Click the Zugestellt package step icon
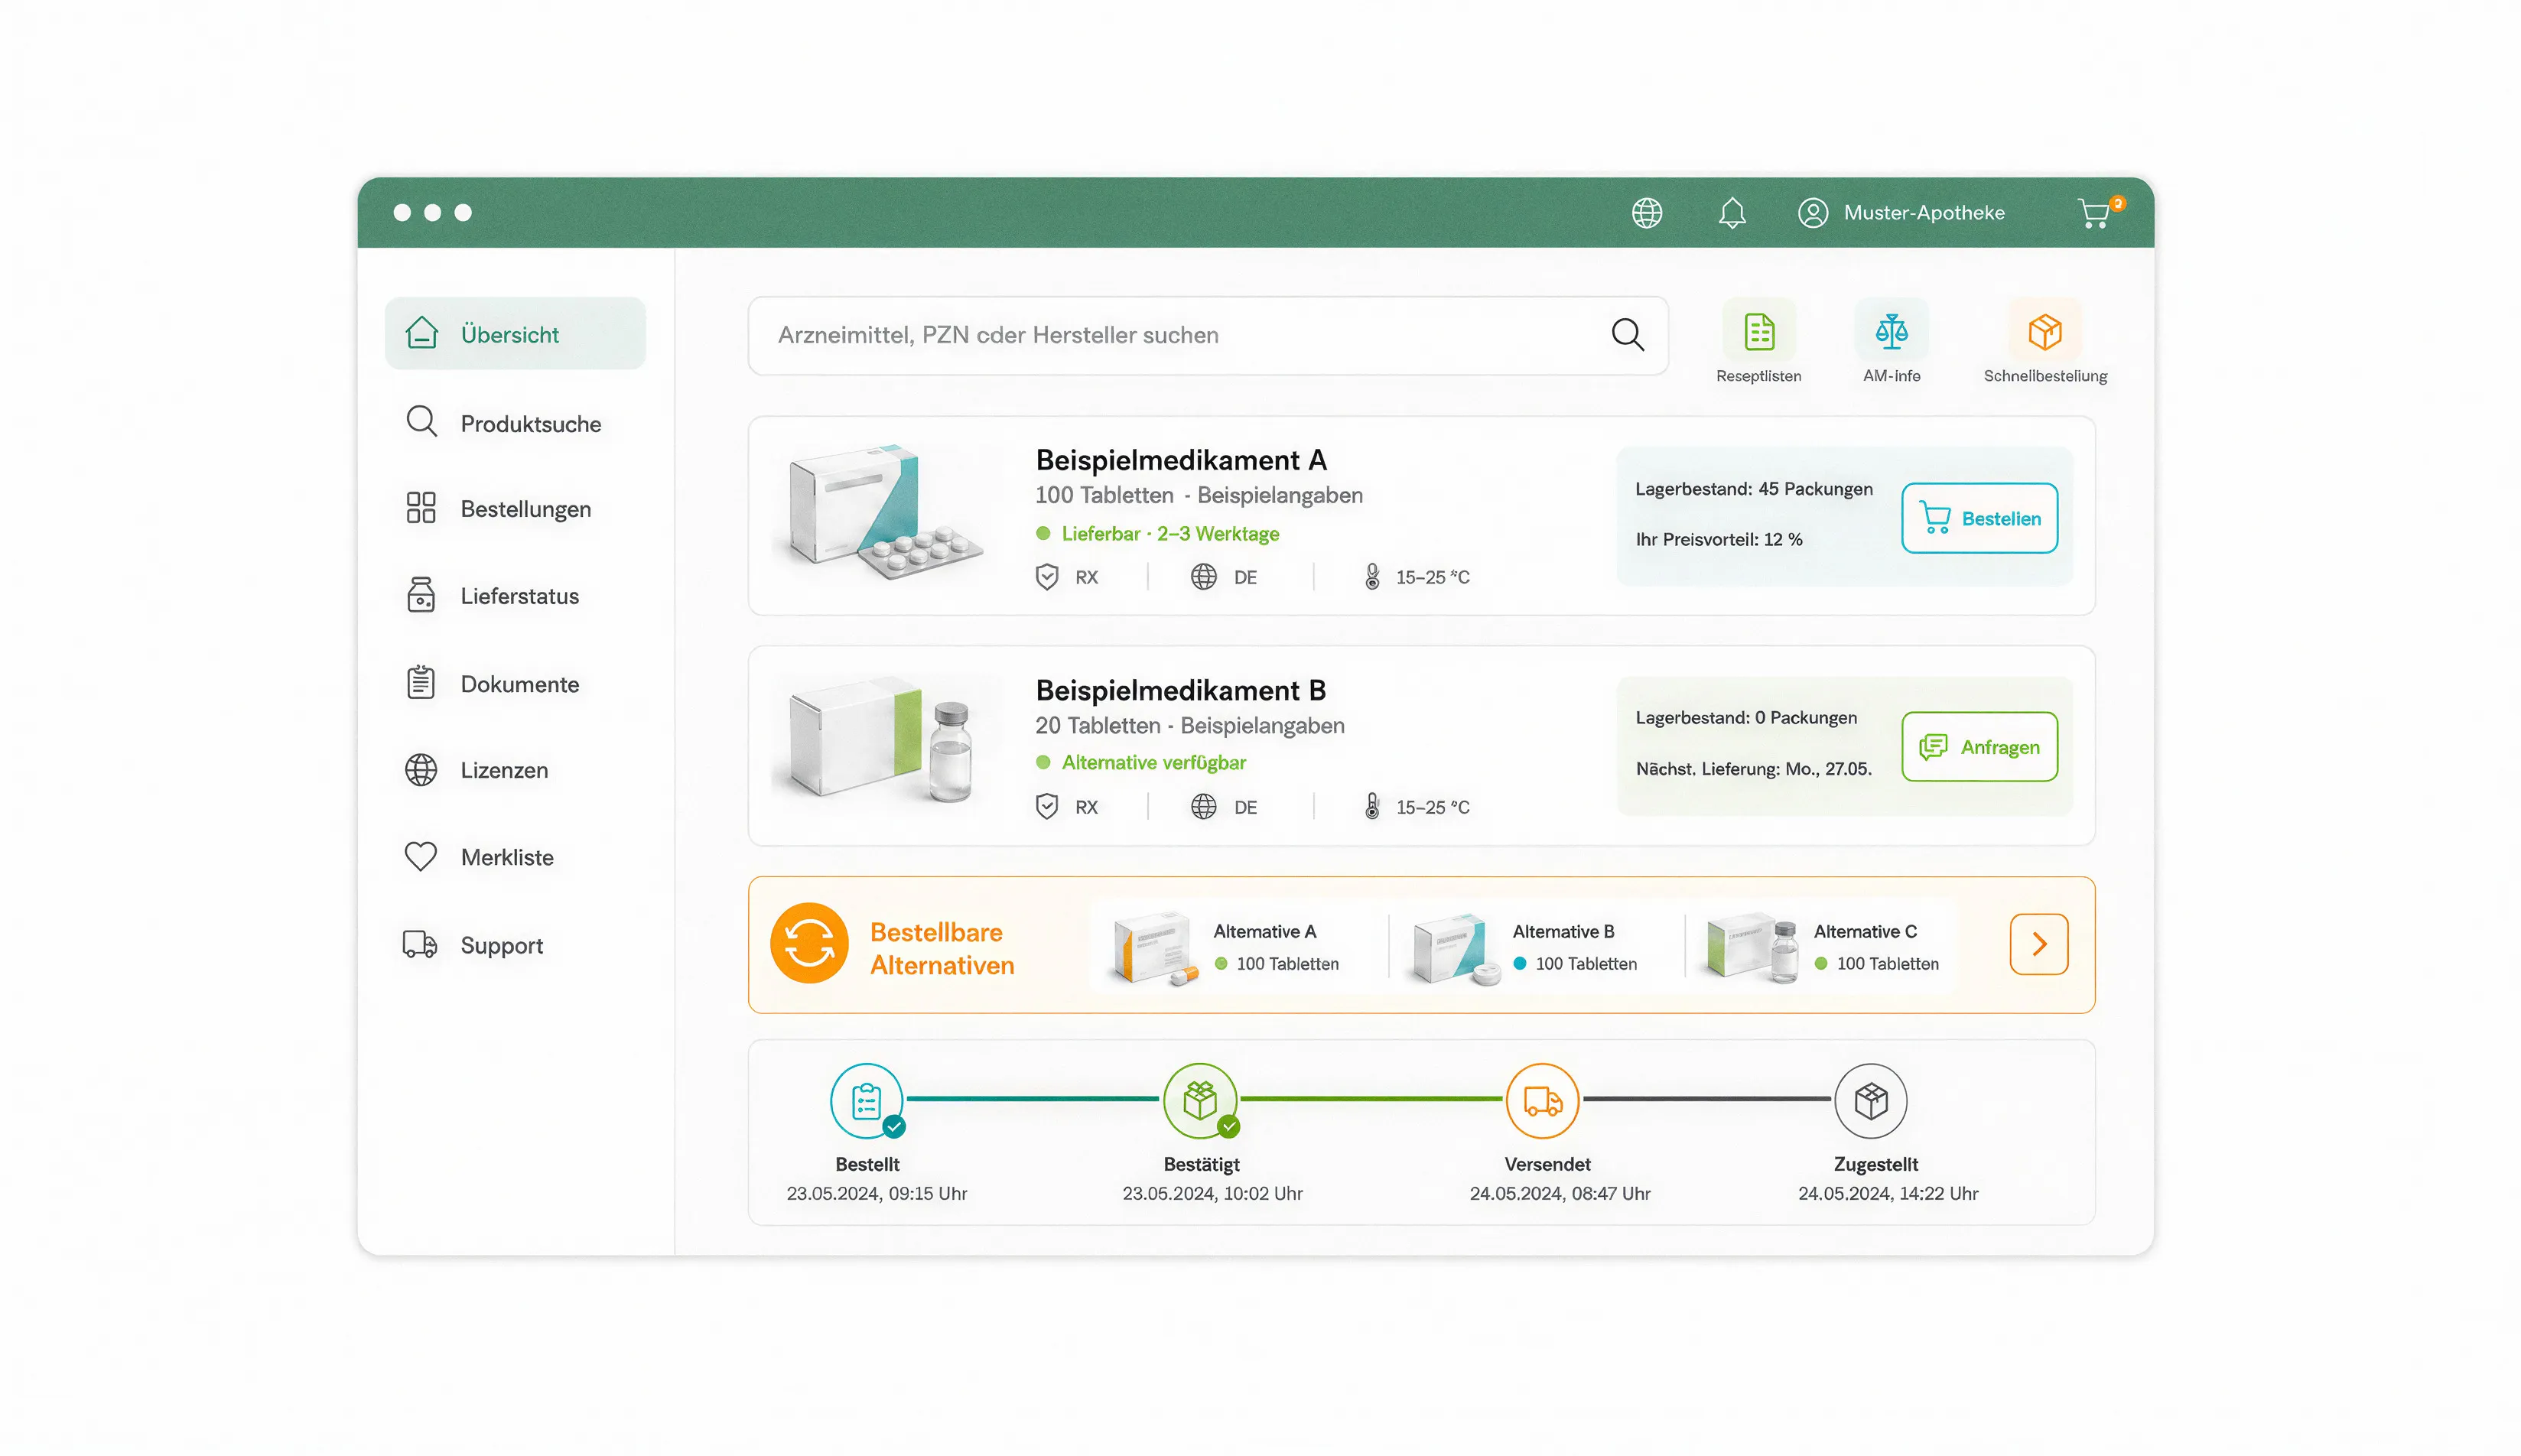2521x1456 pixels. pyautogui.click(x=1870, y=1100)
